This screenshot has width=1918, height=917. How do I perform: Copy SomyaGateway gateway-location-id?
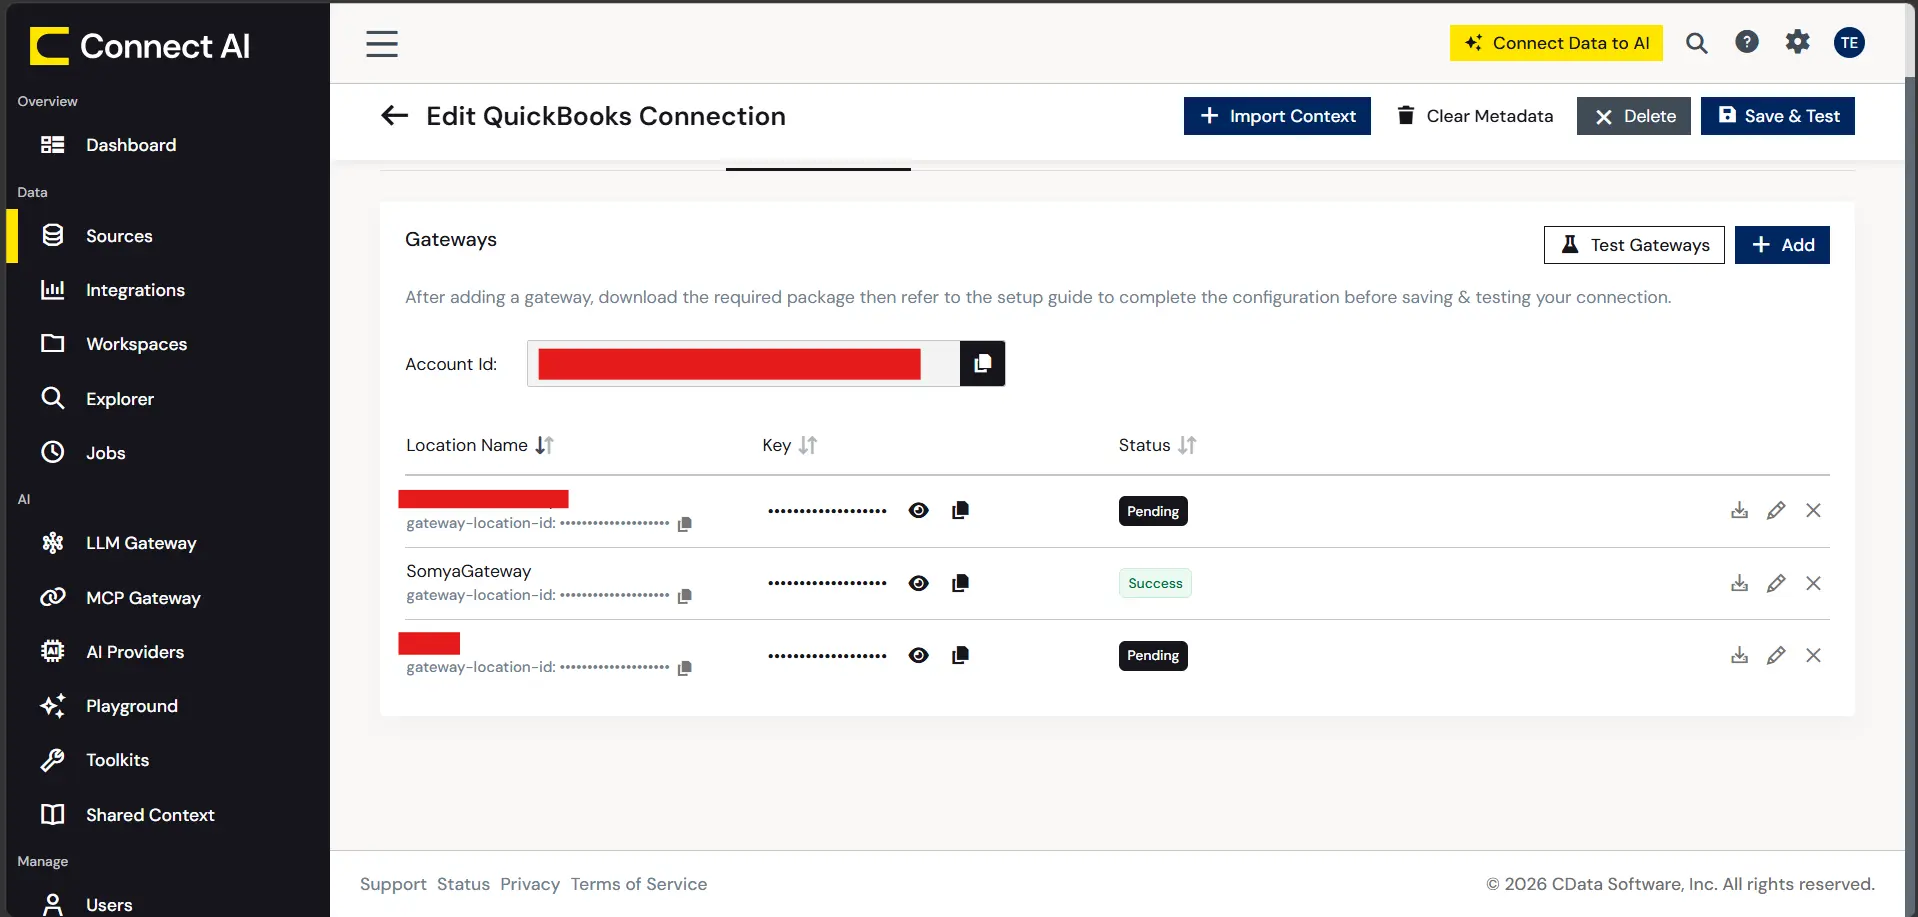coord(684,596)
